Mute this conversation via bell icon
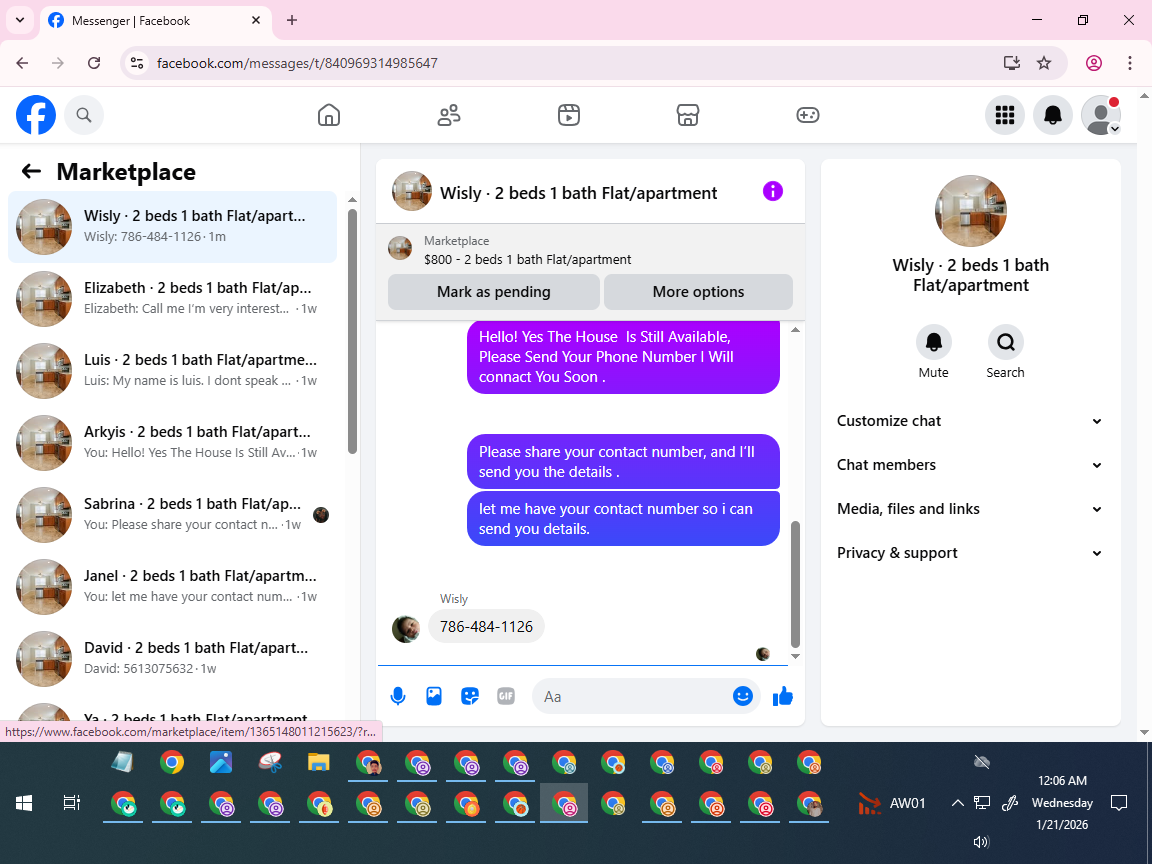 (934, 342)
